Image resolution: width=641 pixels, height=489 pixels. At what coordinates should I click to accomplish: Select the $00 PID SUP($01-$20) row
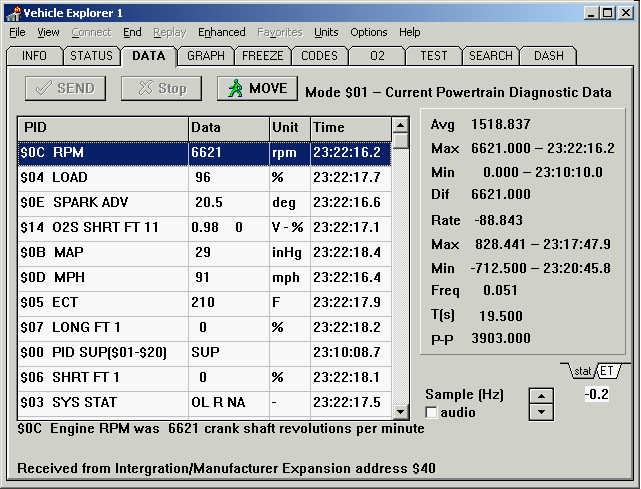coord(204,353)
